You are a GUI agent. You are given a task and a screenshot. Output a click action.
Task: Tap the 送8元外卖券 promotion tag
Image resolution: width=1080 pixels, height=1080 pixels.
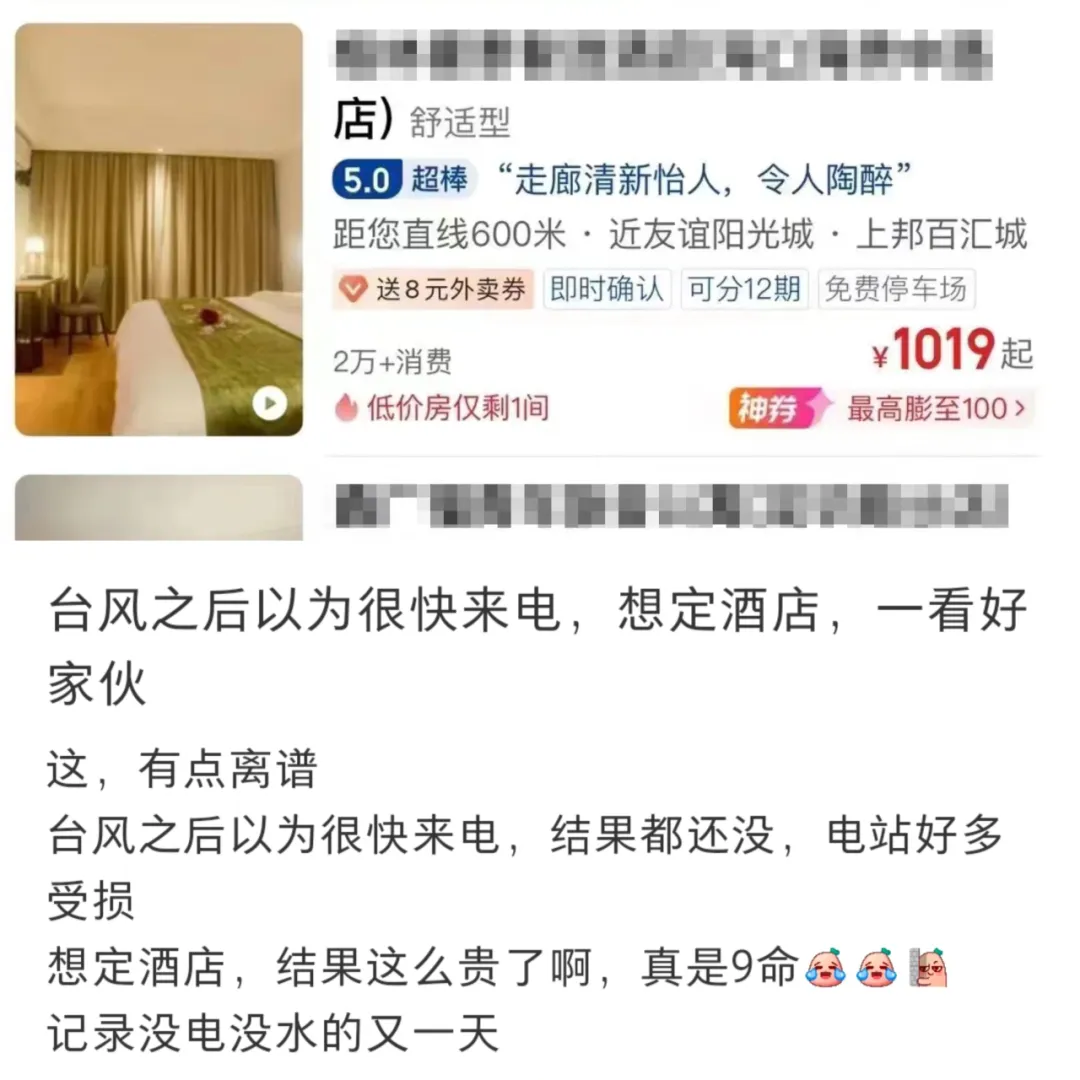[434, 289]
